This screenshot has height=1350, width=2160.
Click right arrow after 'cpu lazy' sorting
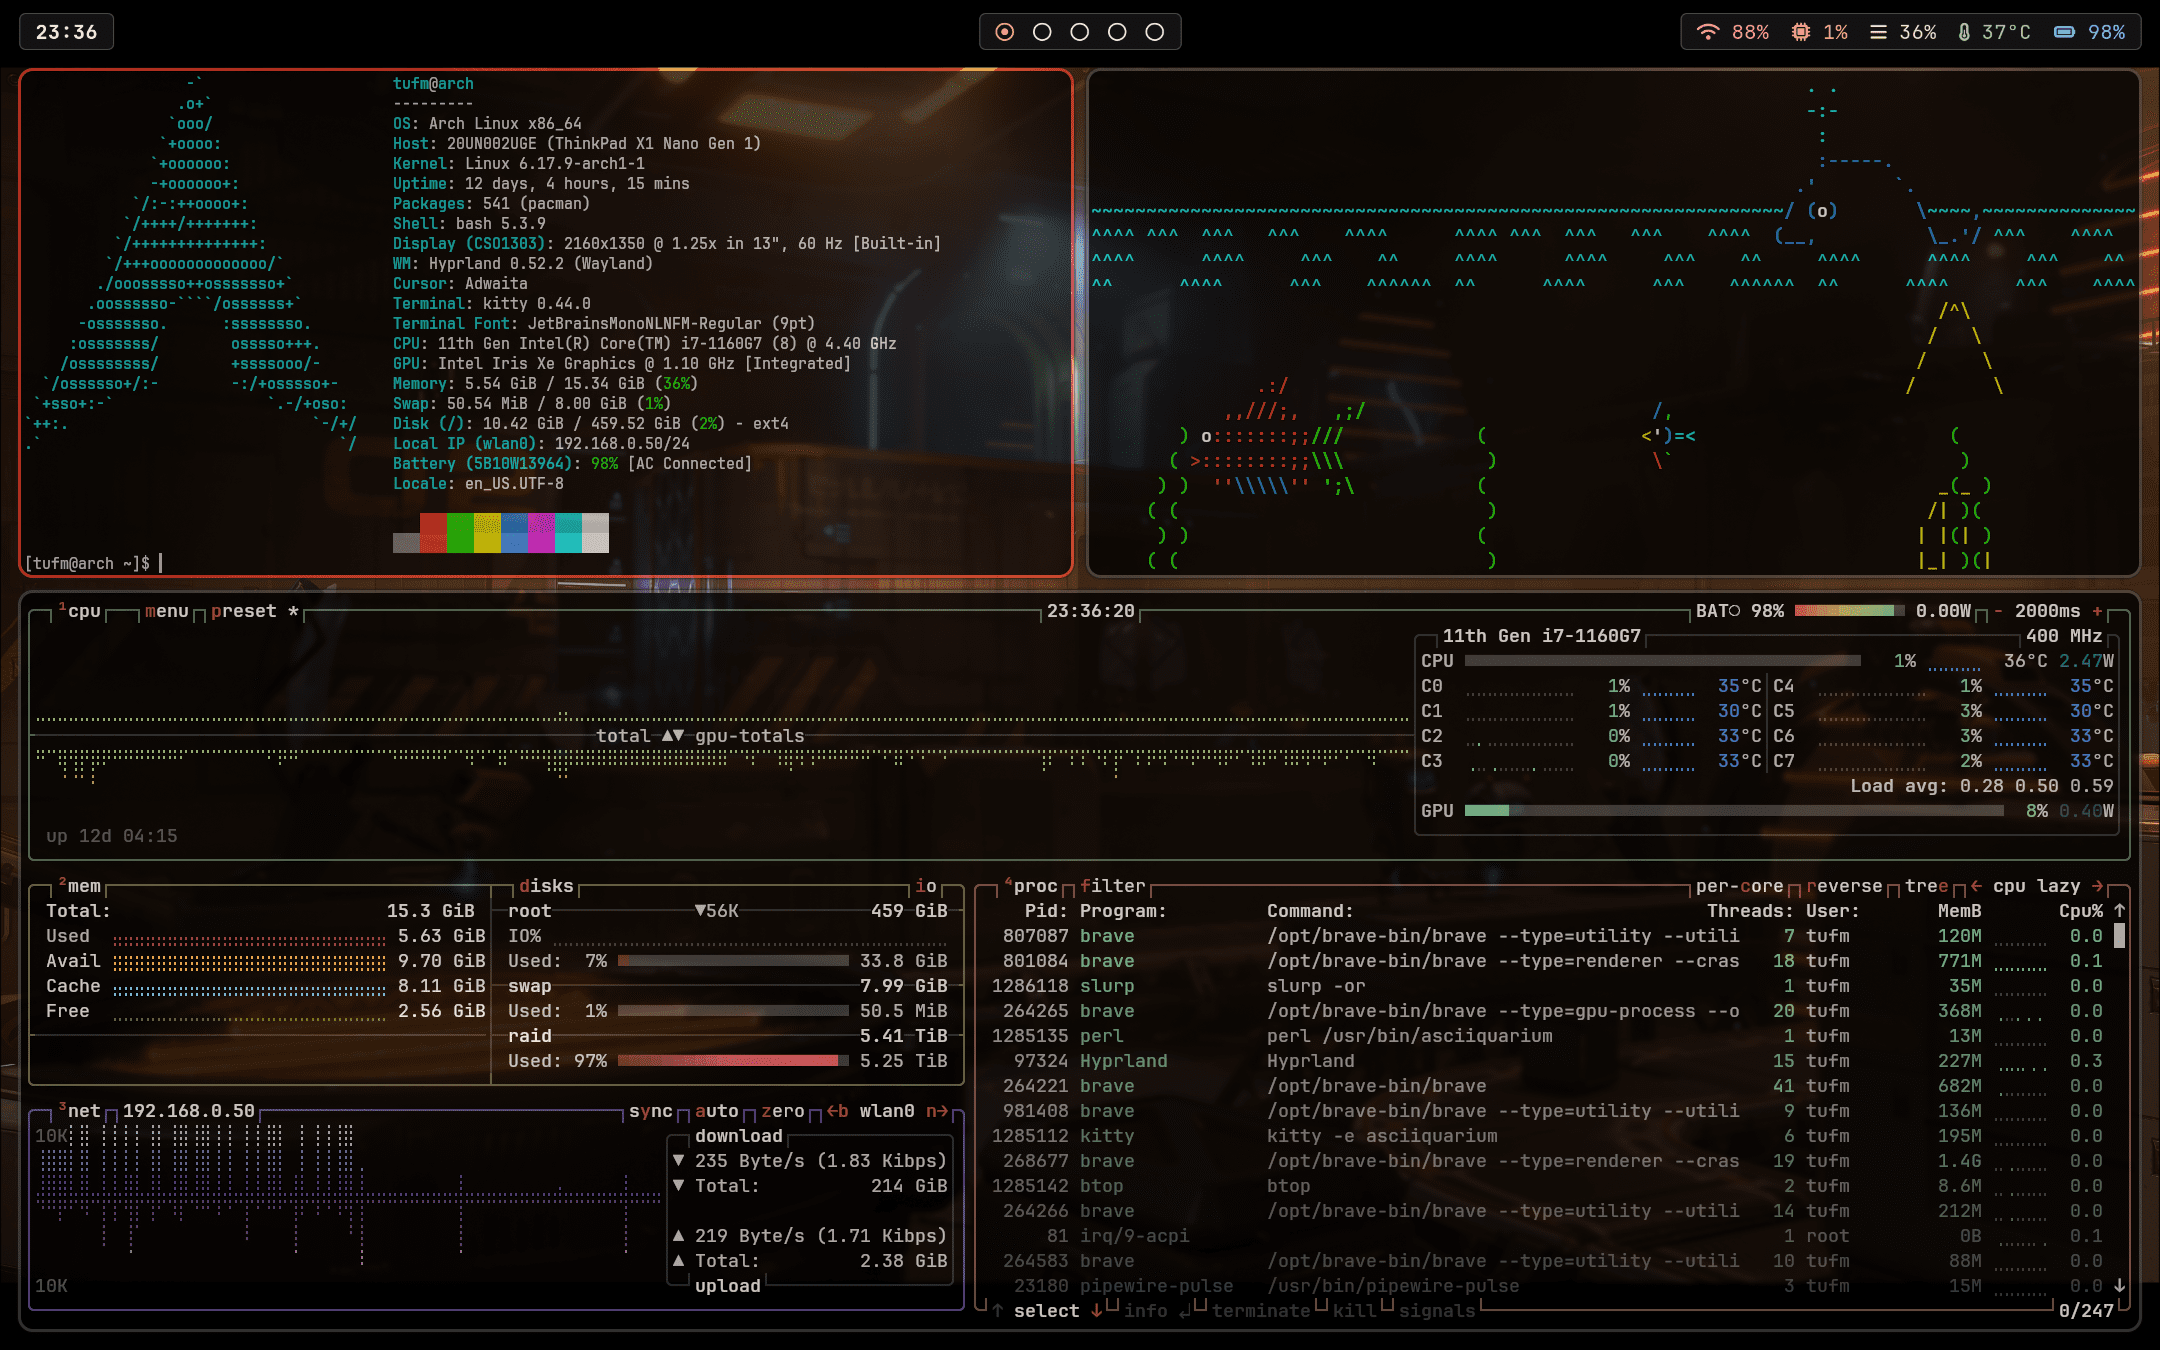pyautogui.click(x=2098, y=886)
